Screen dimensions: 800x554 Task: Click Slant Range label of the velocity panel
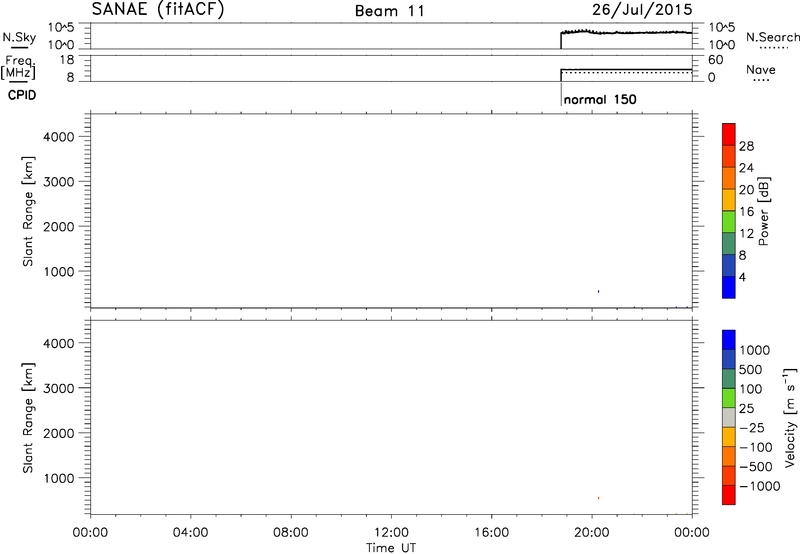click(28, 418)
